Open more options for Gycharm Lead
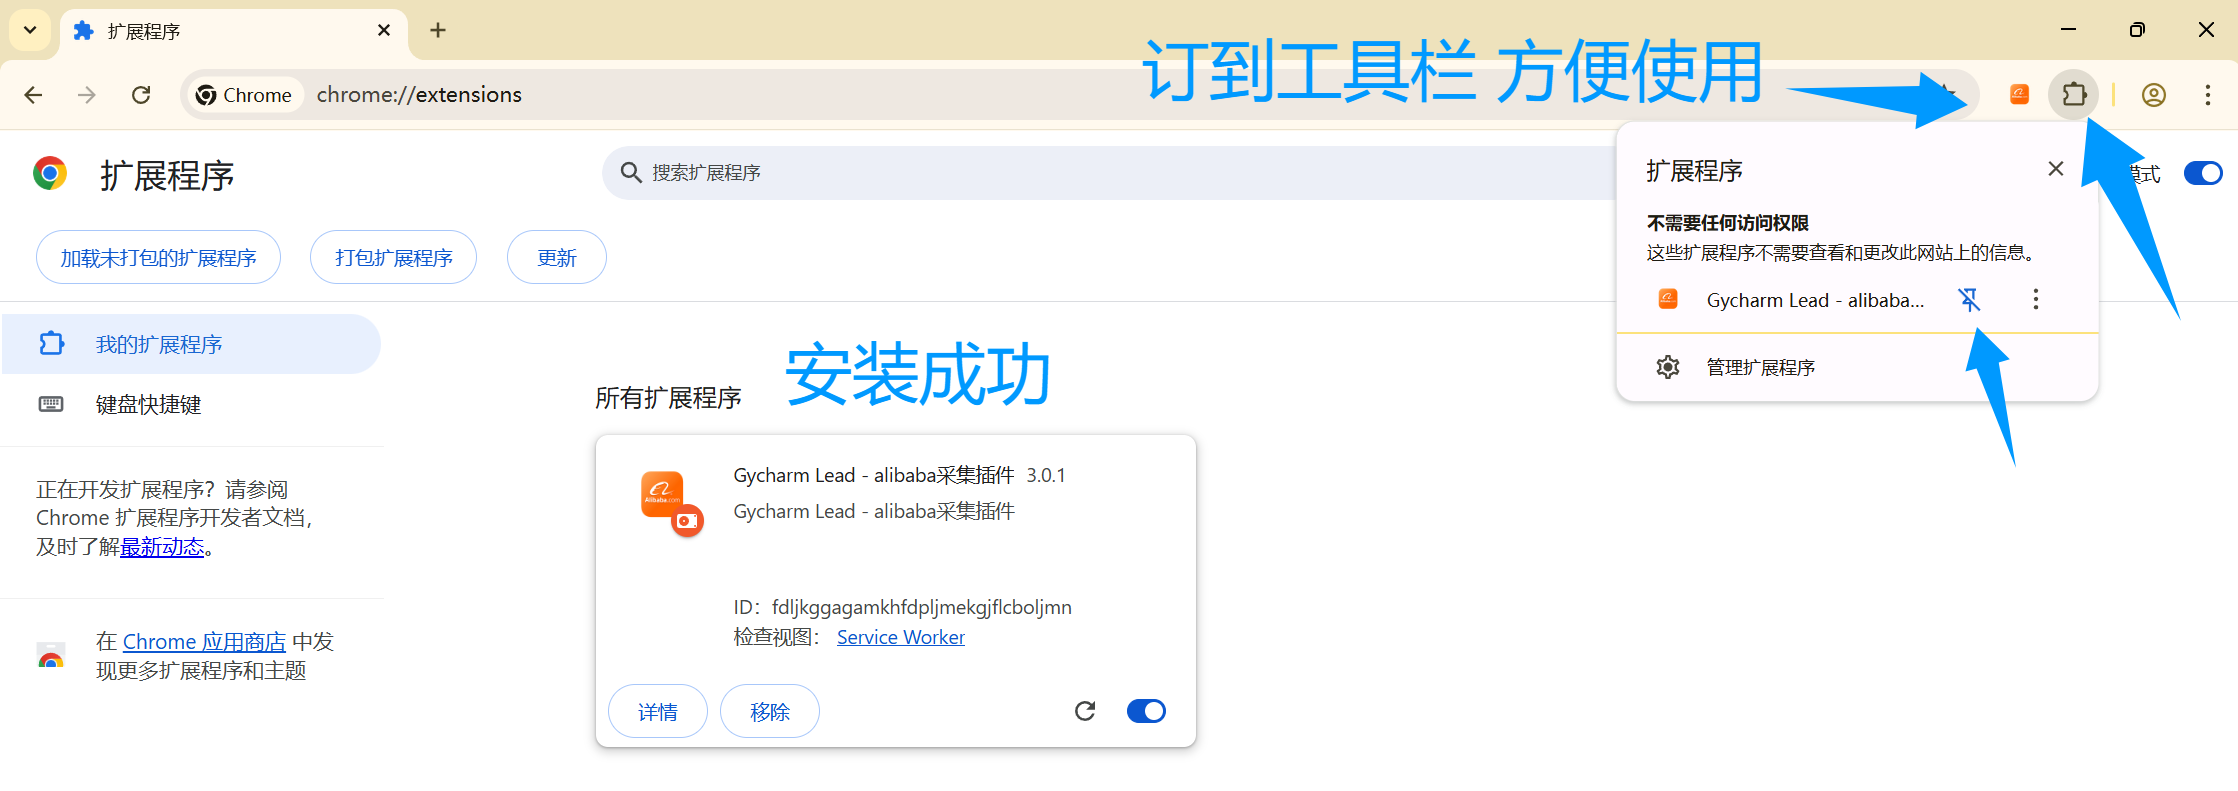Image resolution: width=2238 pixels, height=791 pixels. tap(2036, 299)
